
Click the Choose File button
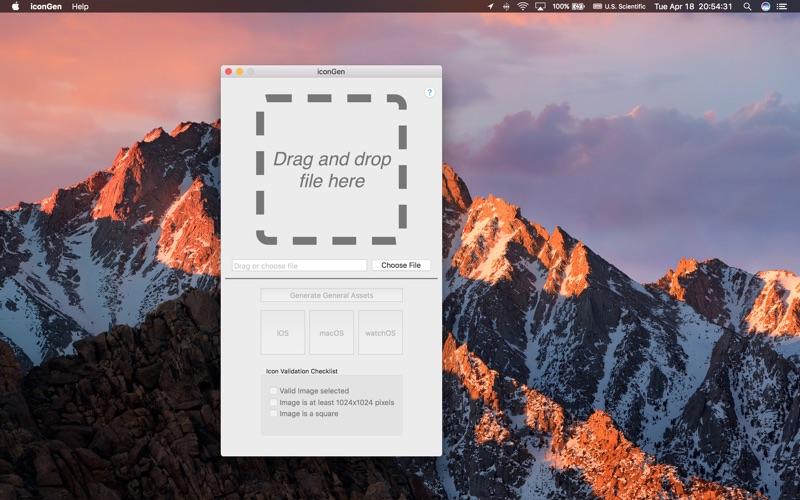click(401, 265)
